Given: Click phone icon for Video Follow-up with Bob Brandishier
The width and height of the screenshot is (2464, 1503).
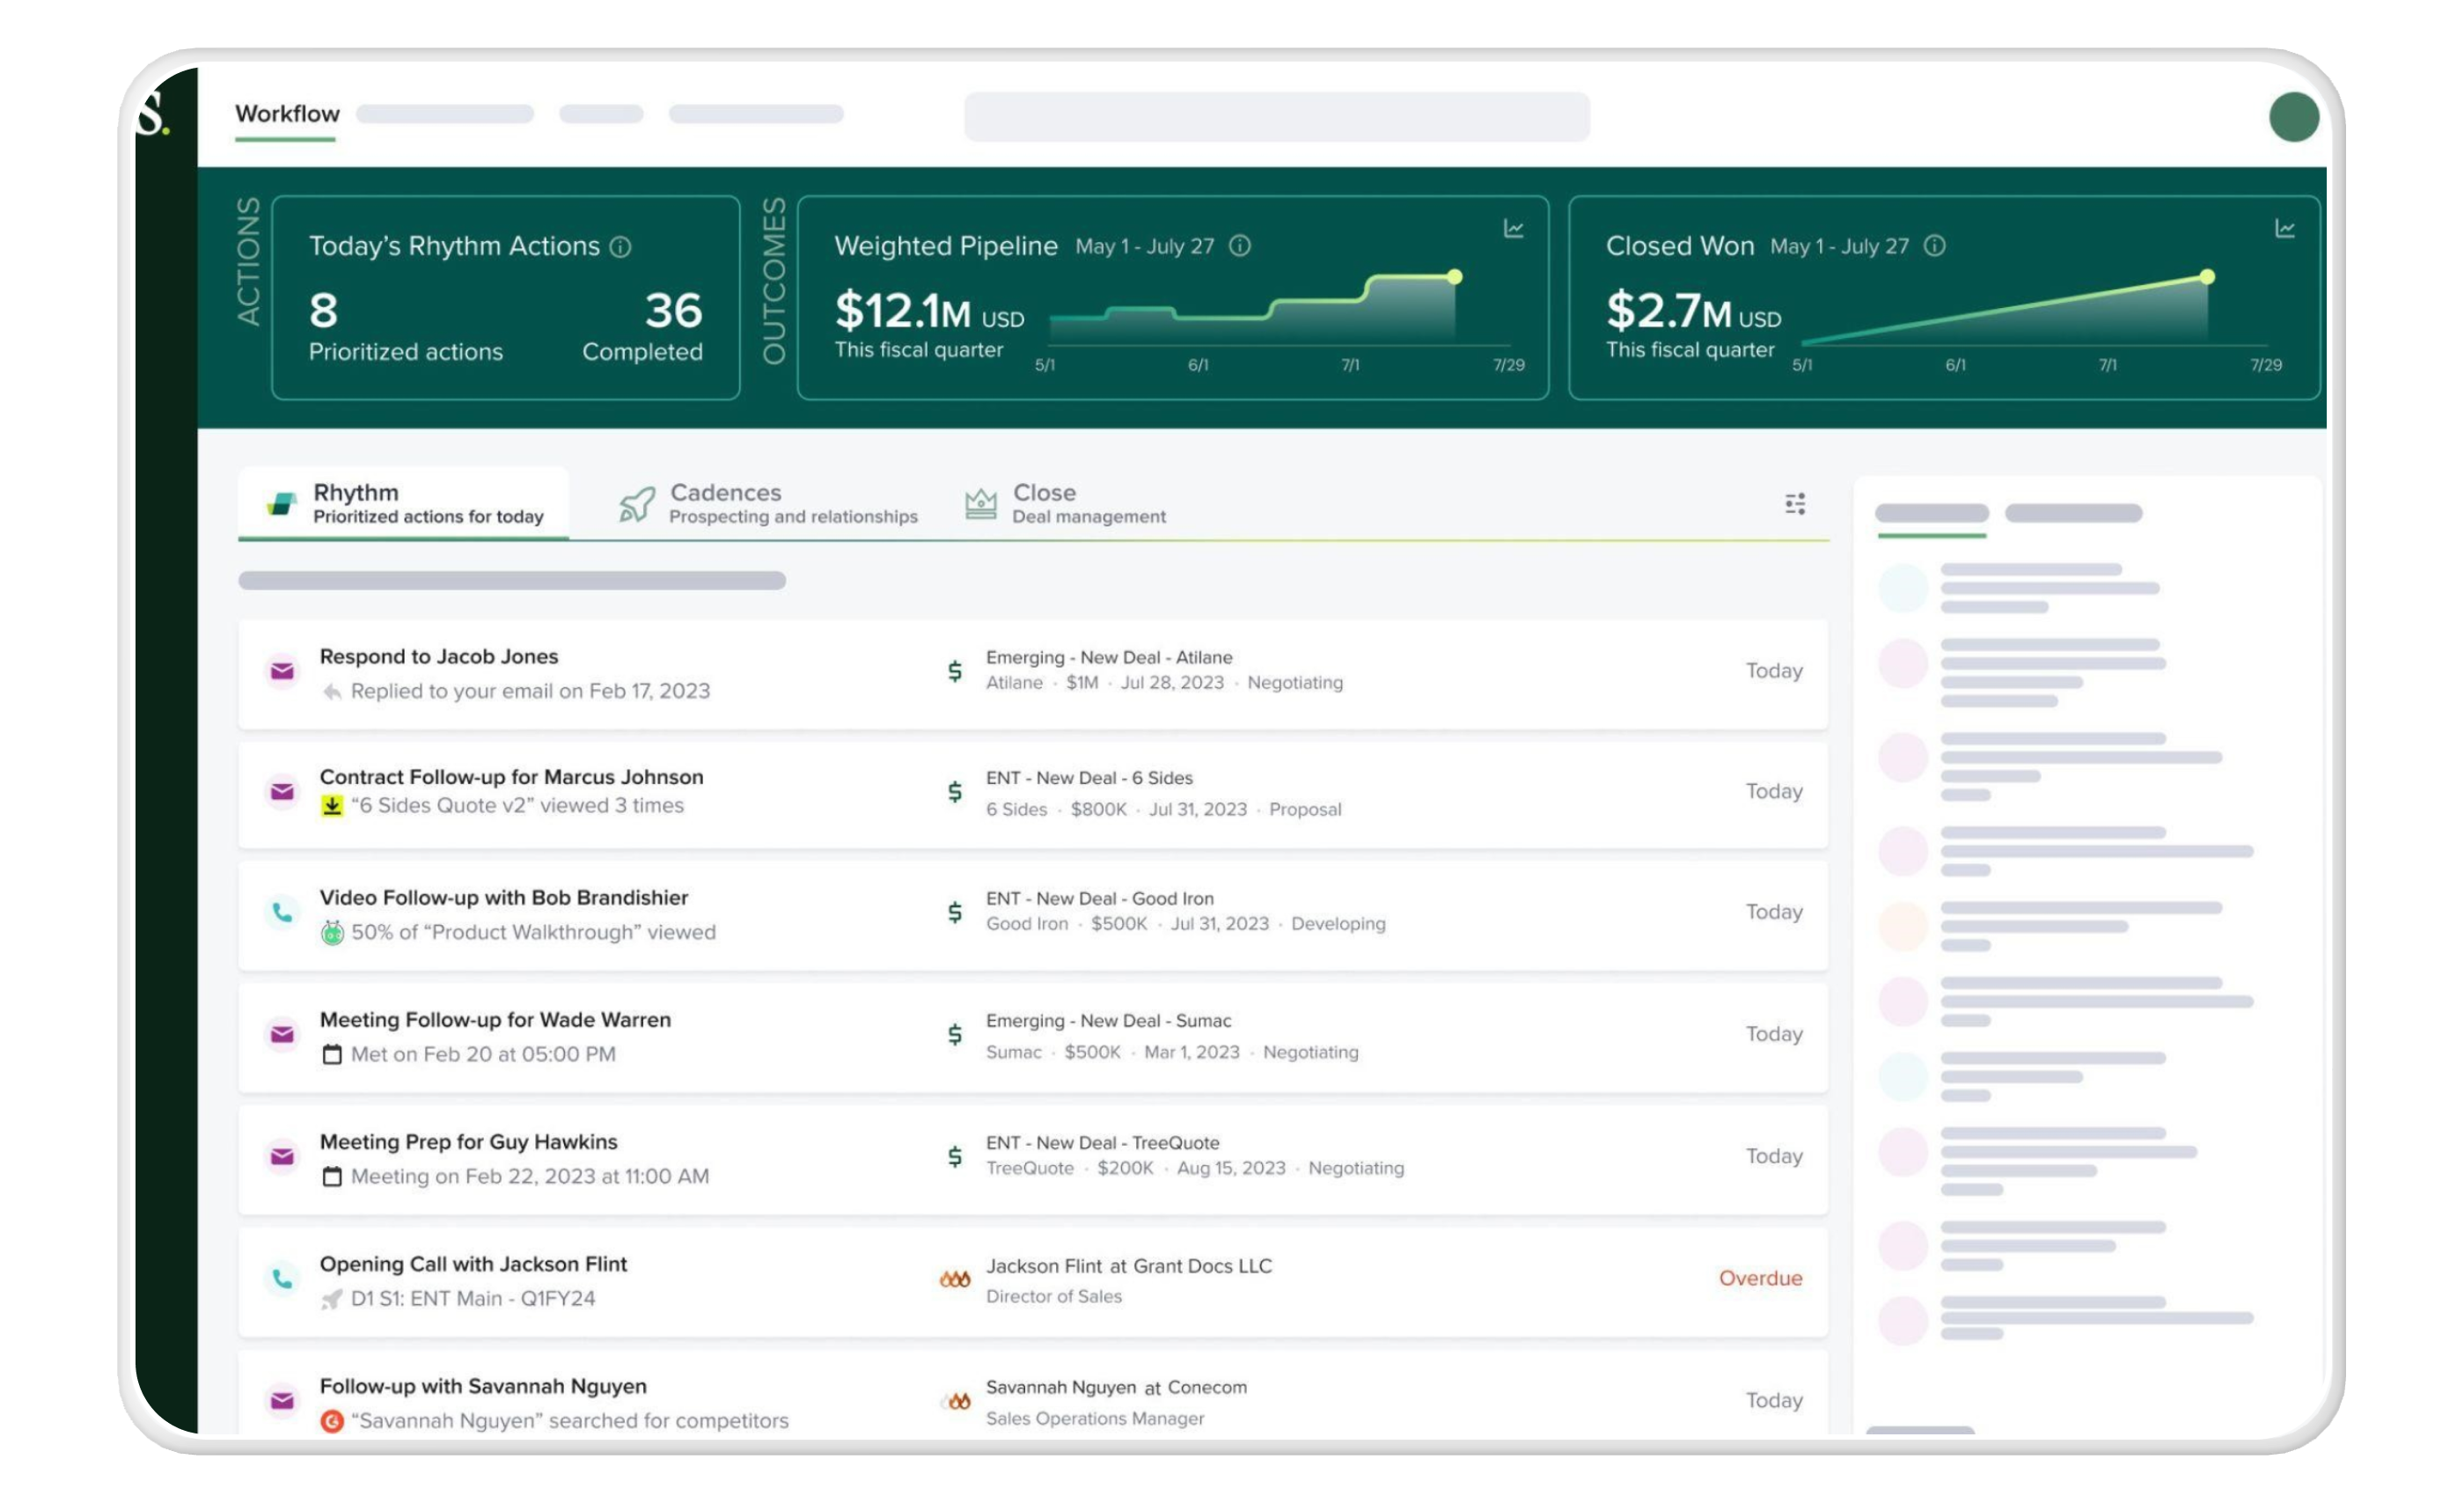Looking at the screenshot, I should pos(283,912).
